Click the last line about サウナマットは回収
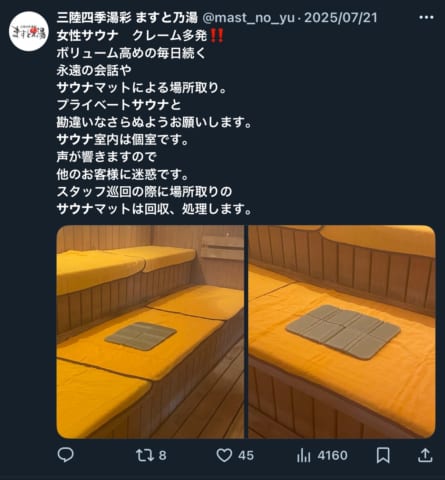Viewport: 445px width, 480px height. click(154, 209)
